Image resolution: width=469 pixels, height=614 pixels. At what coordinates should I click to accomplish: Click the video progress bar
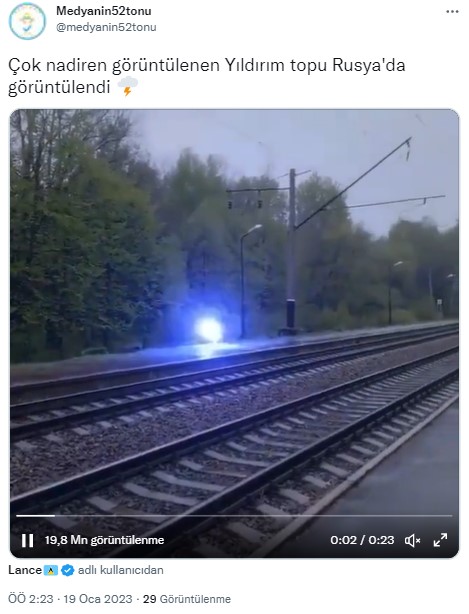[x=234, y=516]
